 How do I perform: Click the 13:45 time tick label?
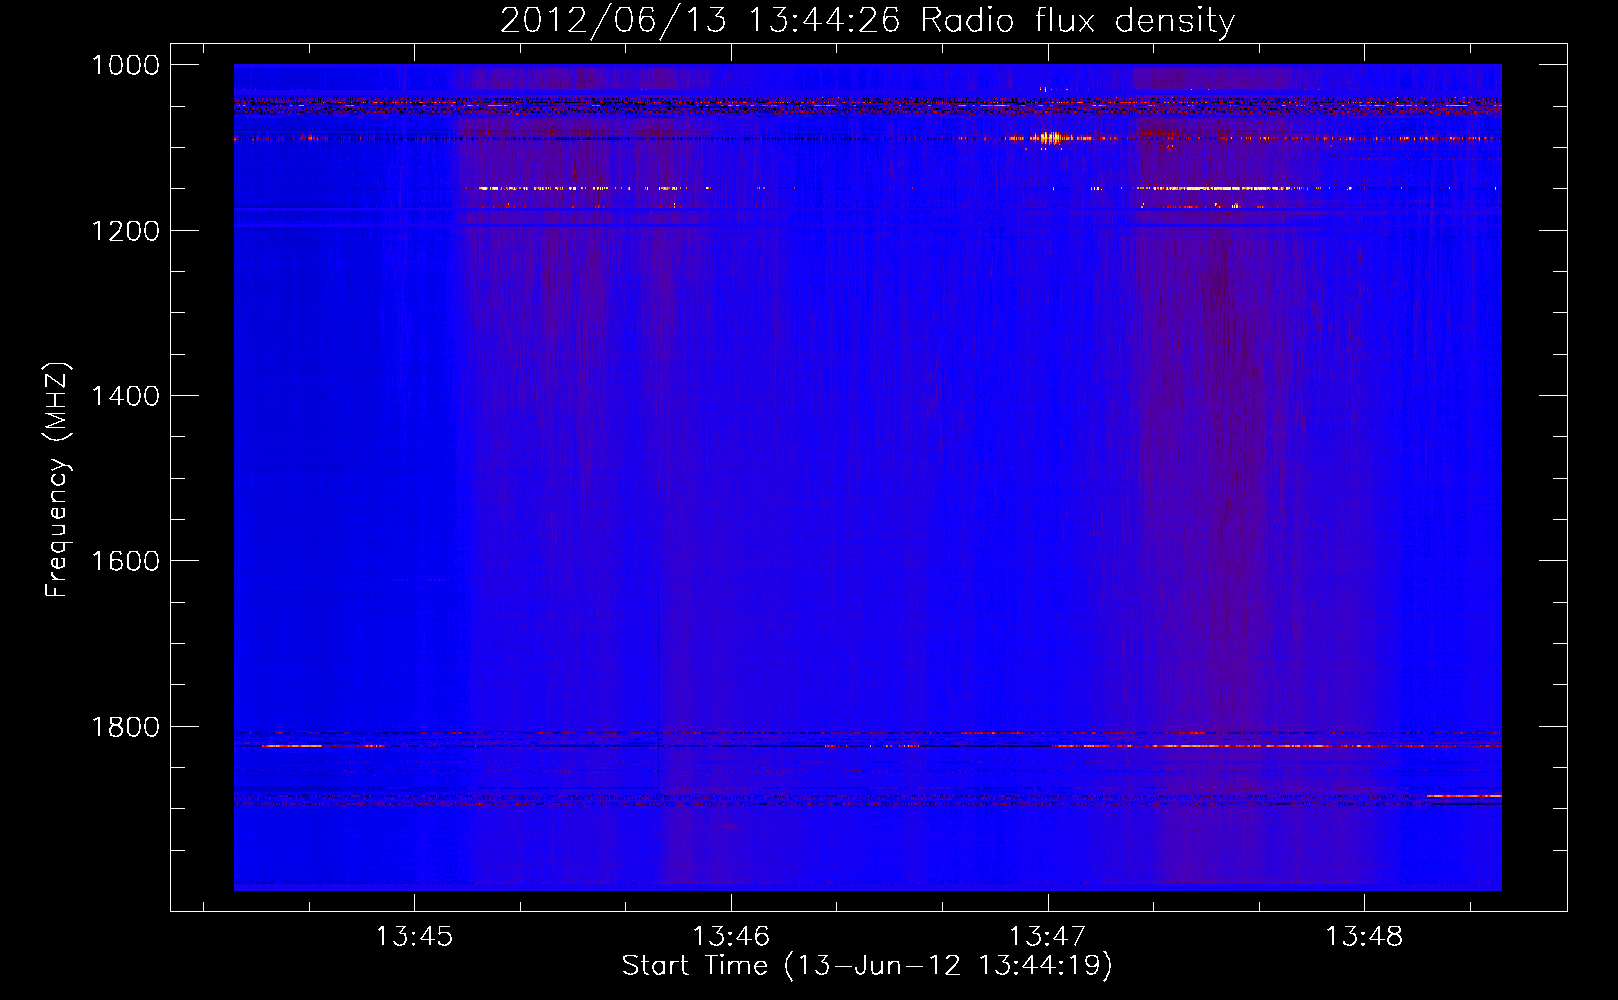click(x=414, y=936)
